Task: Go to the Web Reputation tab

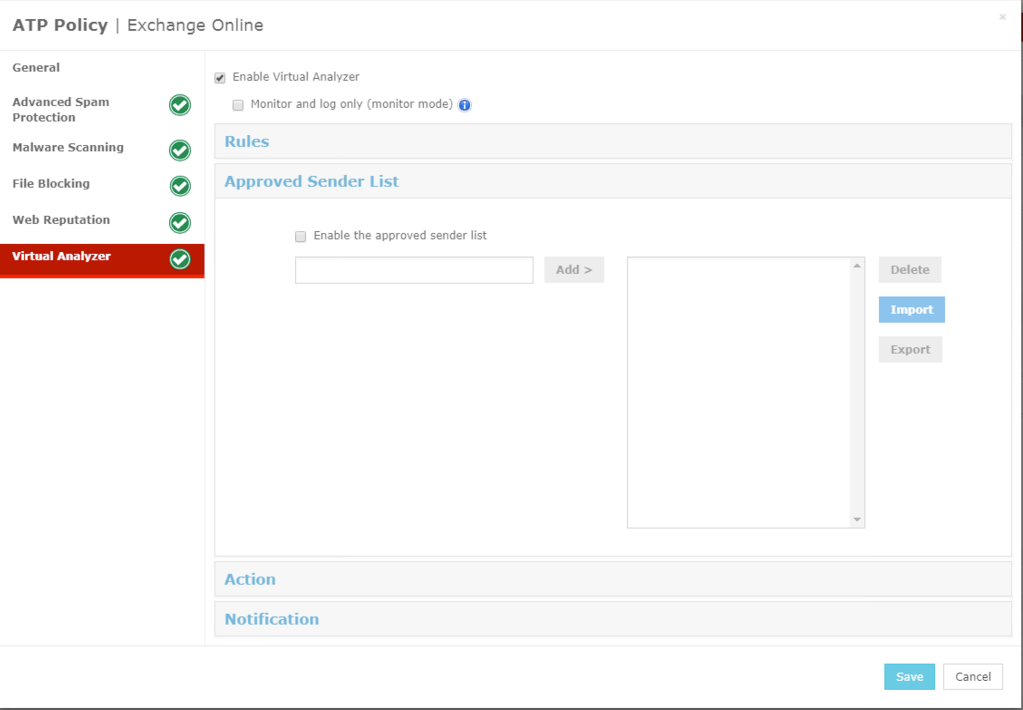Action: pyautogui.click(x=102, y=220)
